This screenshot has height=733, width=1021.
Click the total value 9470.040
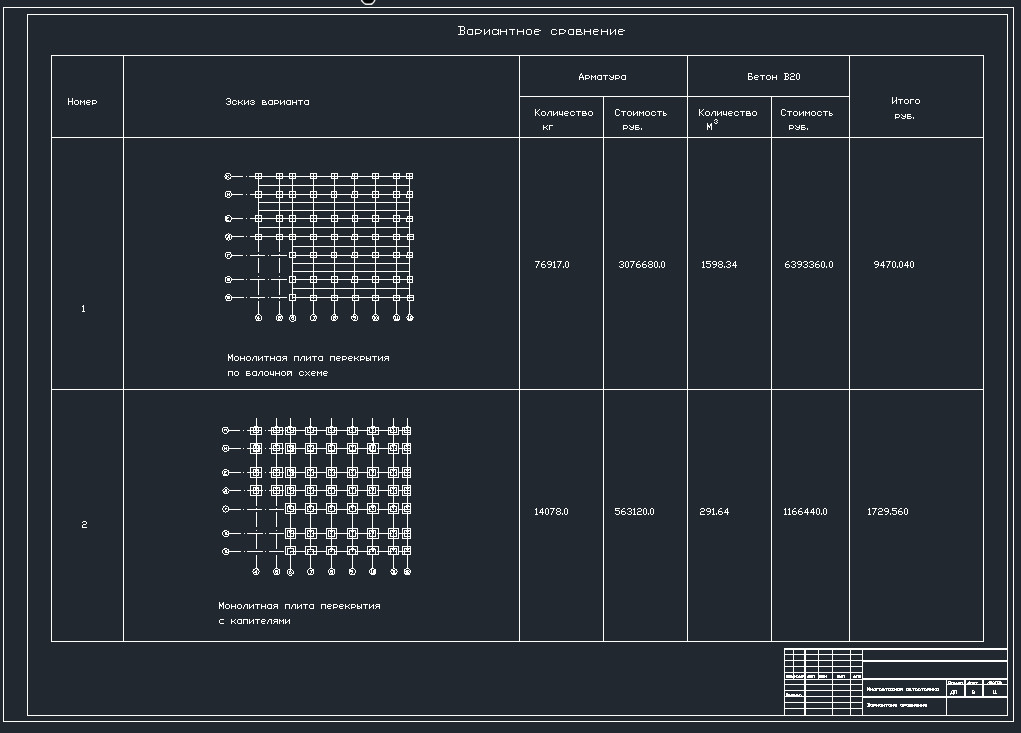pyautogui.click(x=893, y=265)
